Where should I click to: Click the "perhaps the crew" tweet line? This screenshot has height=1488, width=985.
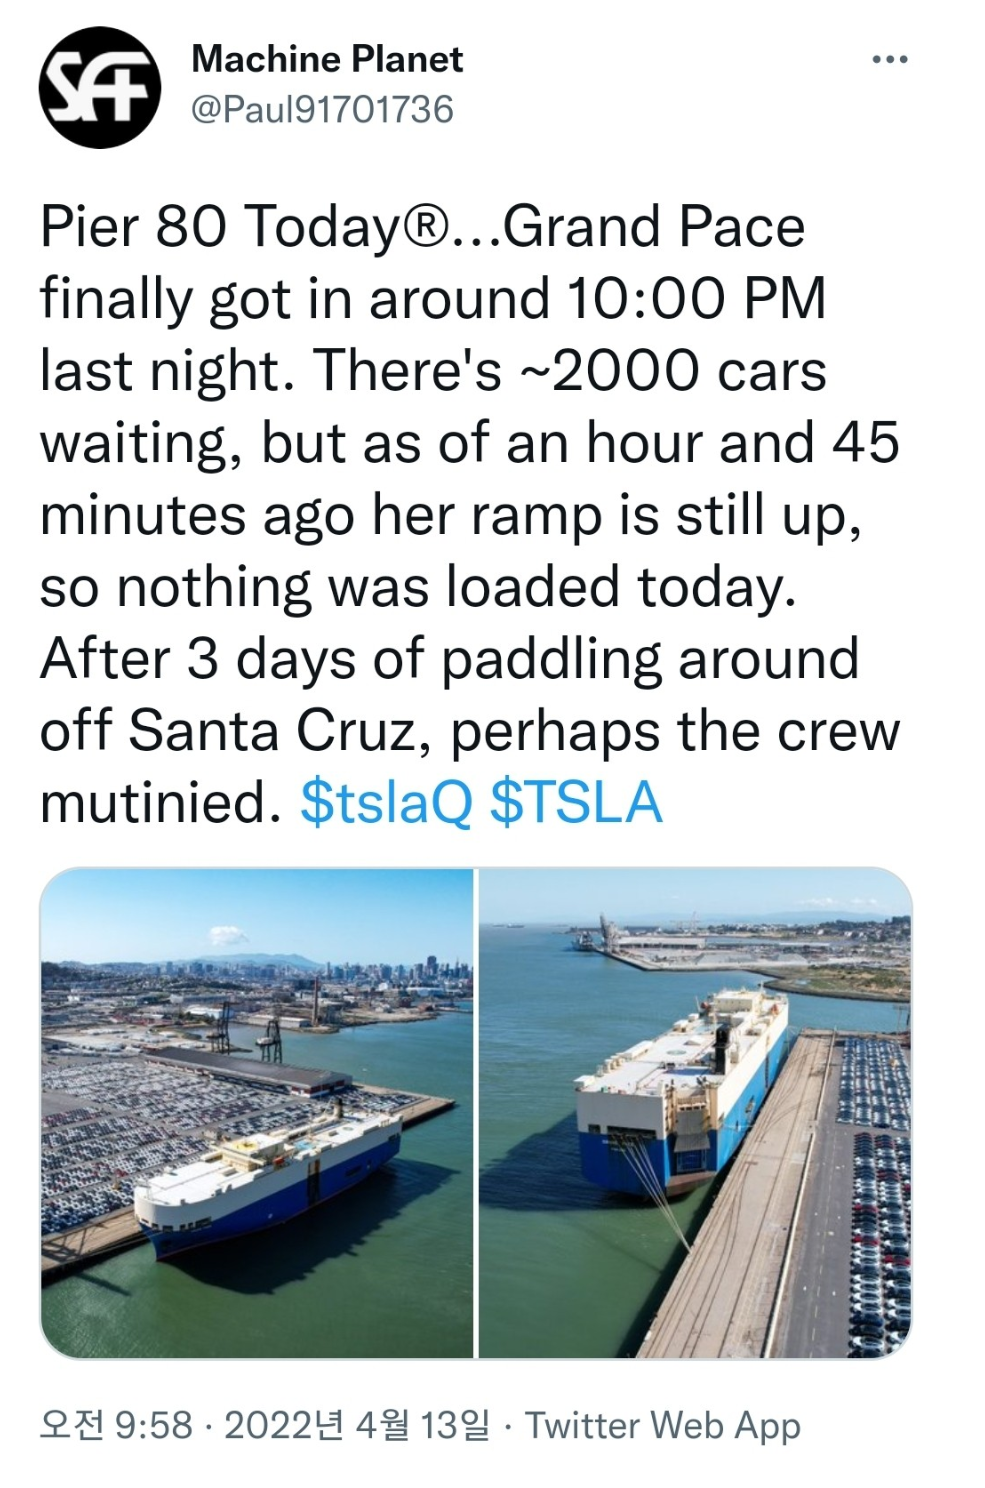pos(675,731)
